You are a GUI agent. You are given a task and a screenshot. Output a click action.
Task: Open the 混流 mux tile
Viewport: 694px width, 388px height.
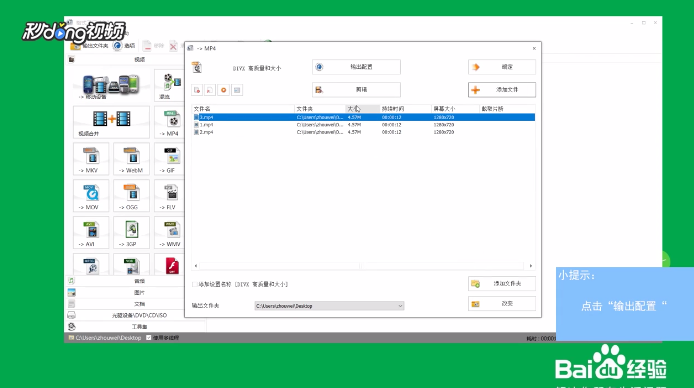[x=169, y=86]
